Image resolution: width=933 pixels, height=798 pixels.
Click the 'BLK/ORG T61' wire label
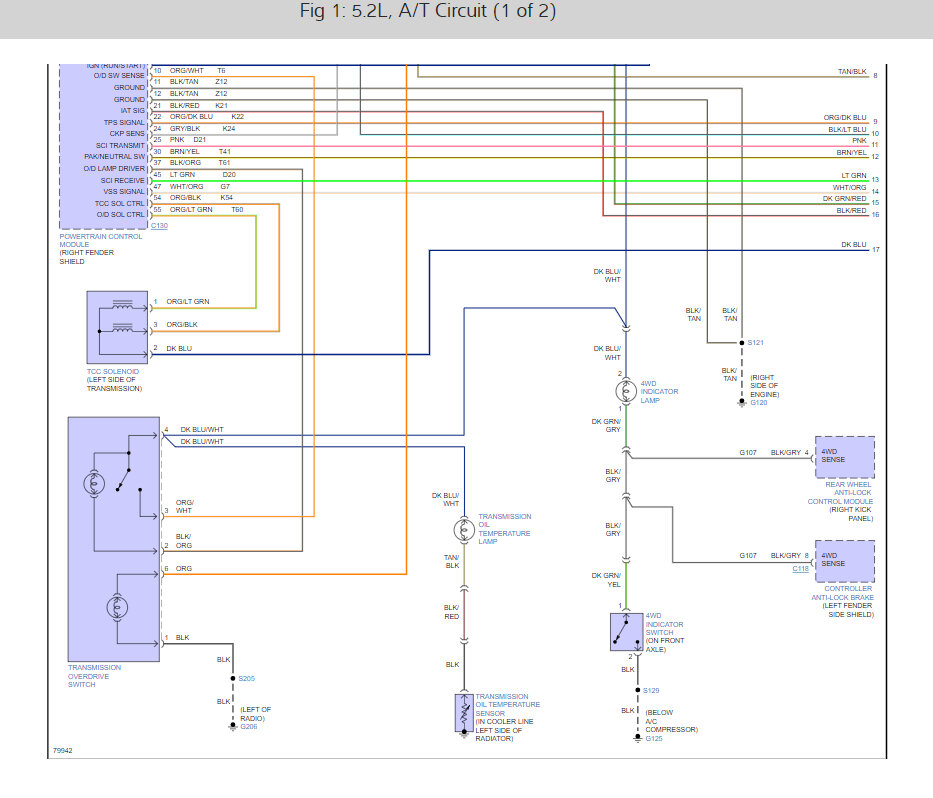pos(200,162)
